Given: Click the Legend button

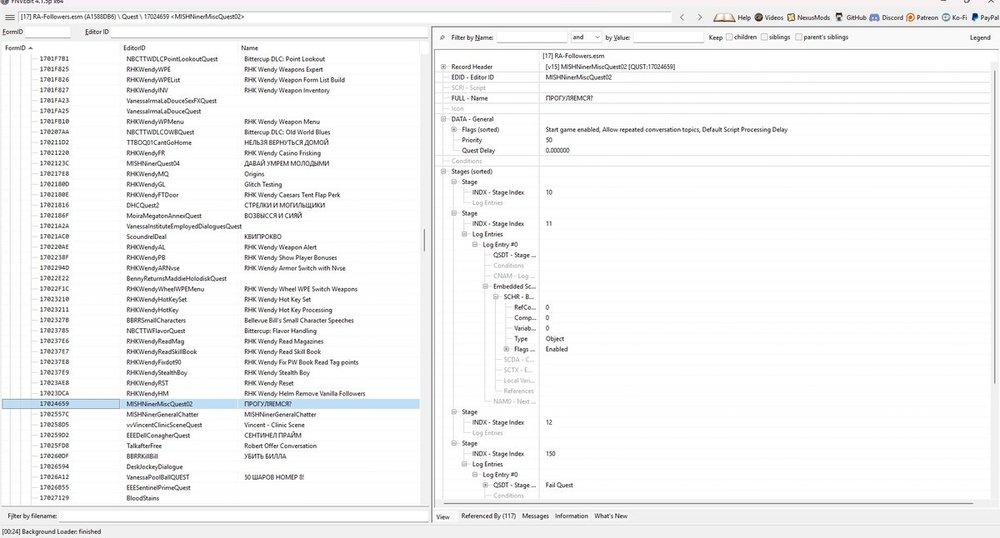Looking at the screenshot, I should 980,38.
